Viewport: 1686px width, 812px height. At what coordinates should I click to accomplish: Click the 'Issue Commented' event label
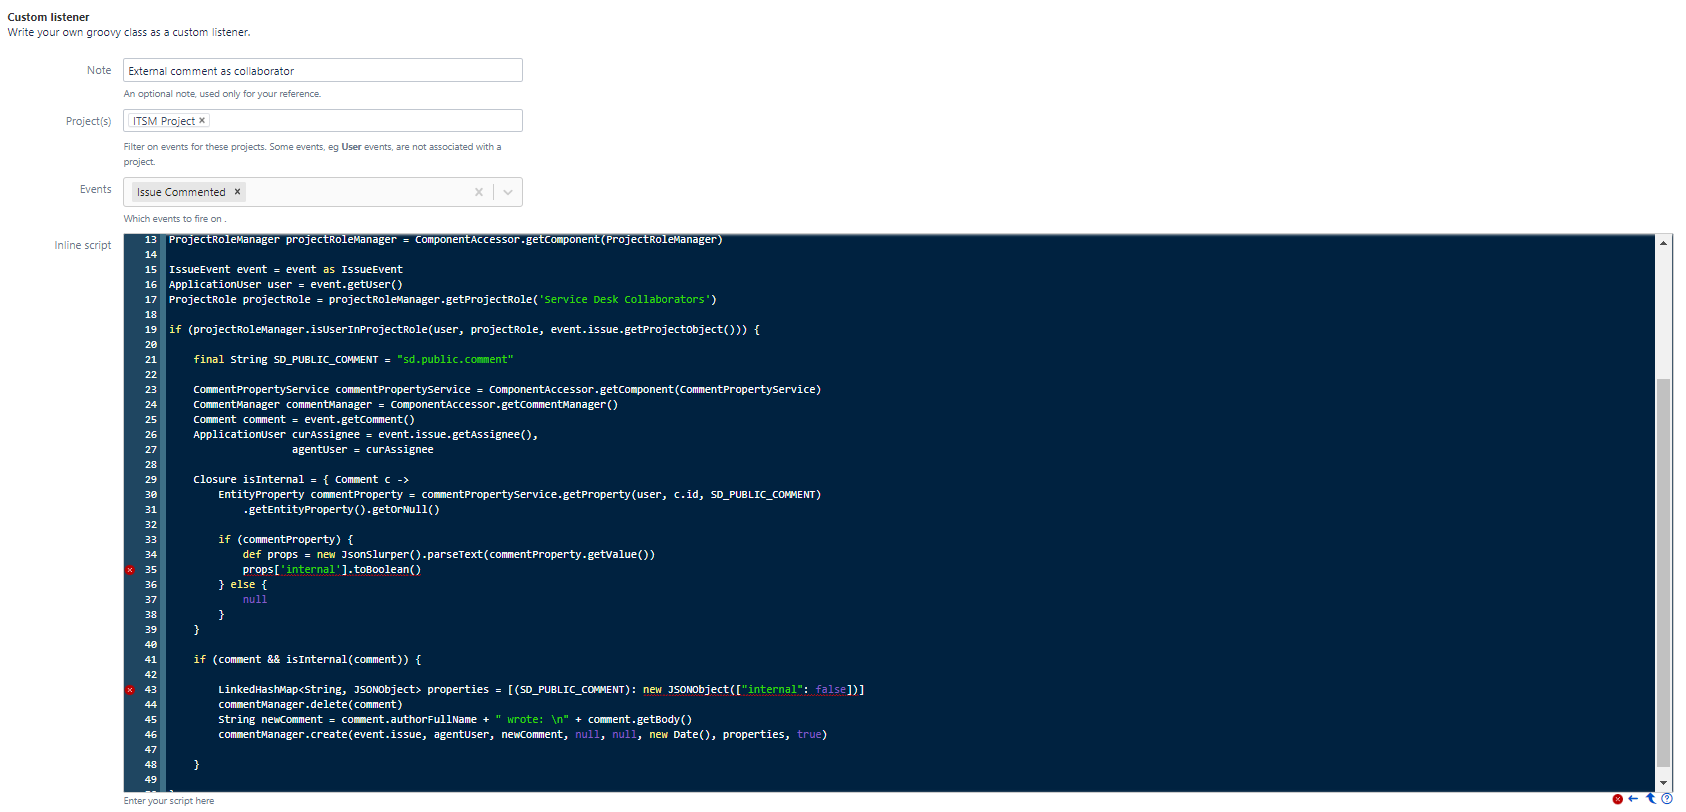coord(181,192)
